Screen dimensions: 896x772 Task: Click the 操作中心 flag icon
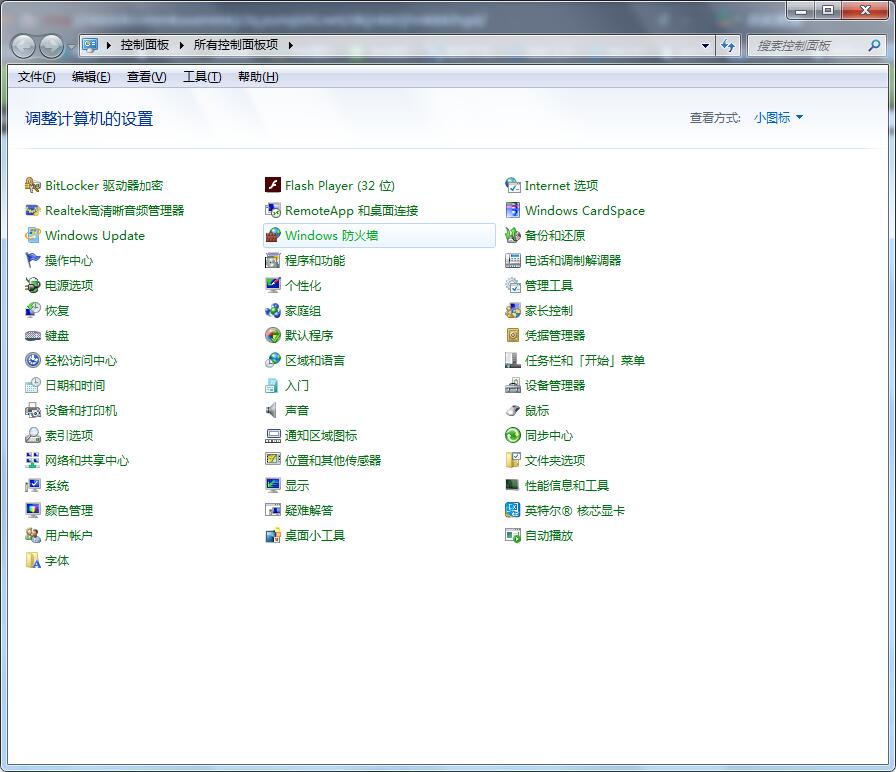(33, 260)
